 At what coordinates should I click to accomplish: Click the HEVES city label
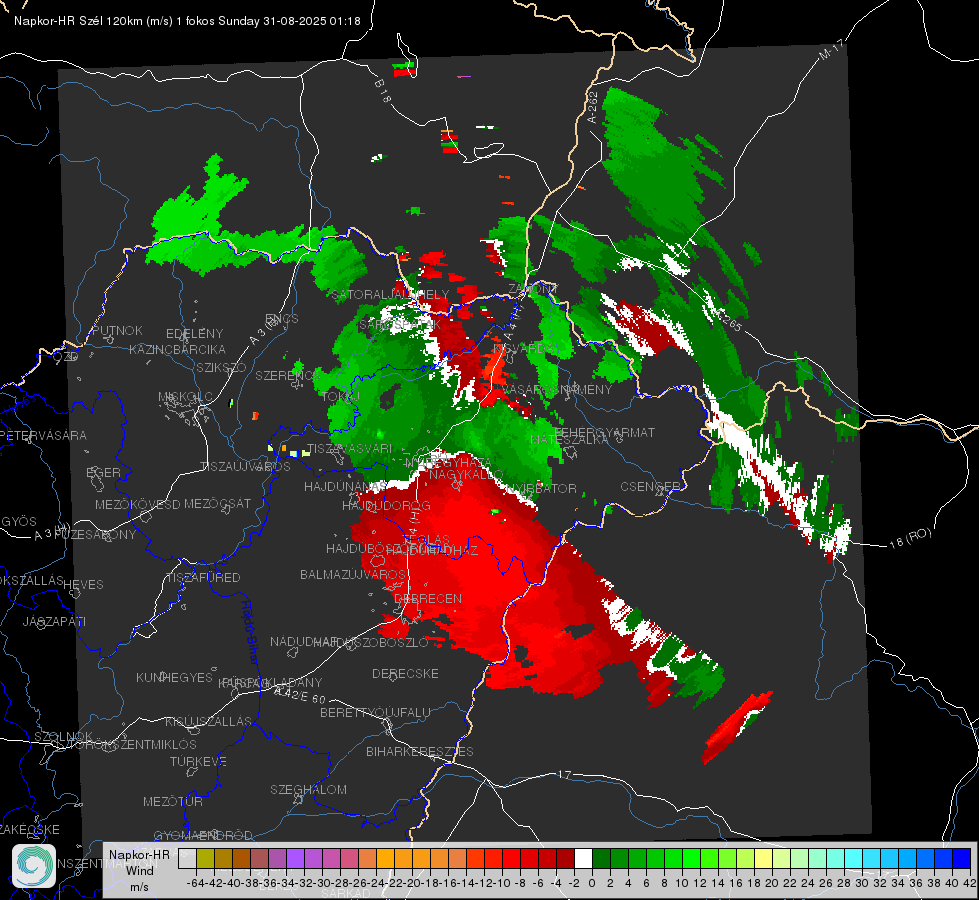(84, 585)
